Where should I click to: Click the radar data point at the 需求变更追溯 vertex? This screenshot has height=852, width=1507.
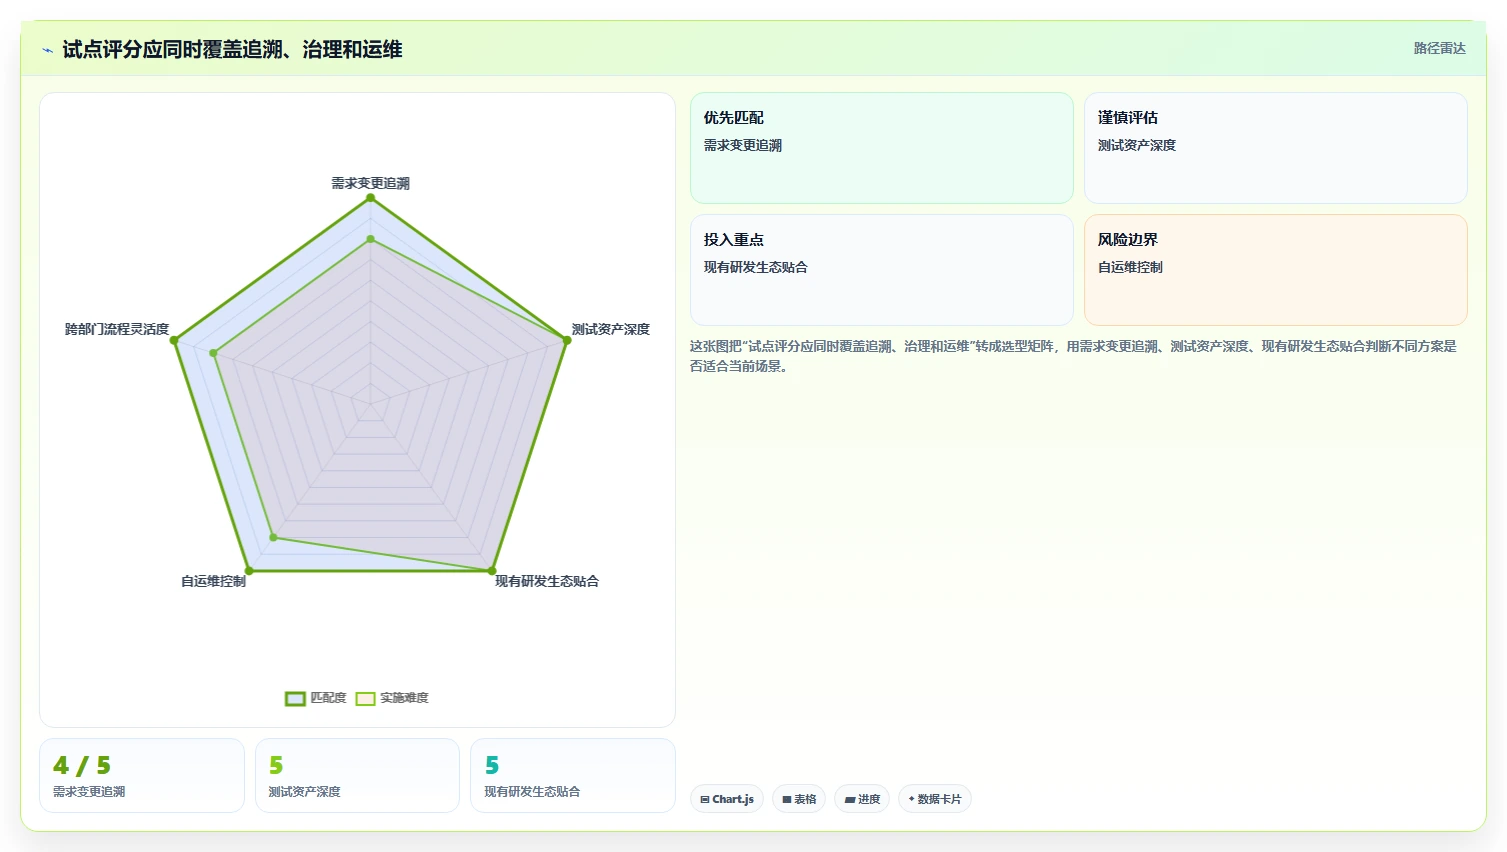(x=371, y=198)
